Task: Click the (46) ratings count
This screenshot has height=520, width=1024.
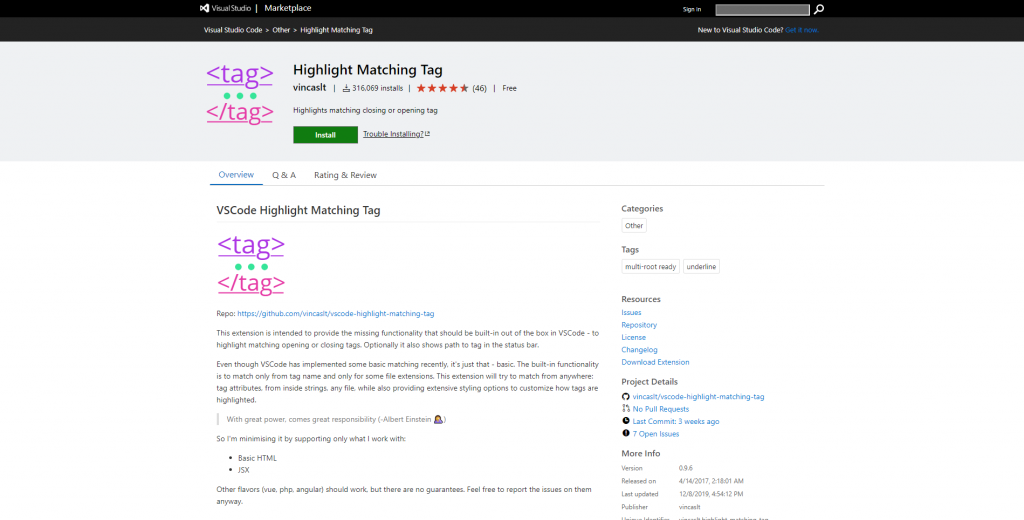Action: 479,88
